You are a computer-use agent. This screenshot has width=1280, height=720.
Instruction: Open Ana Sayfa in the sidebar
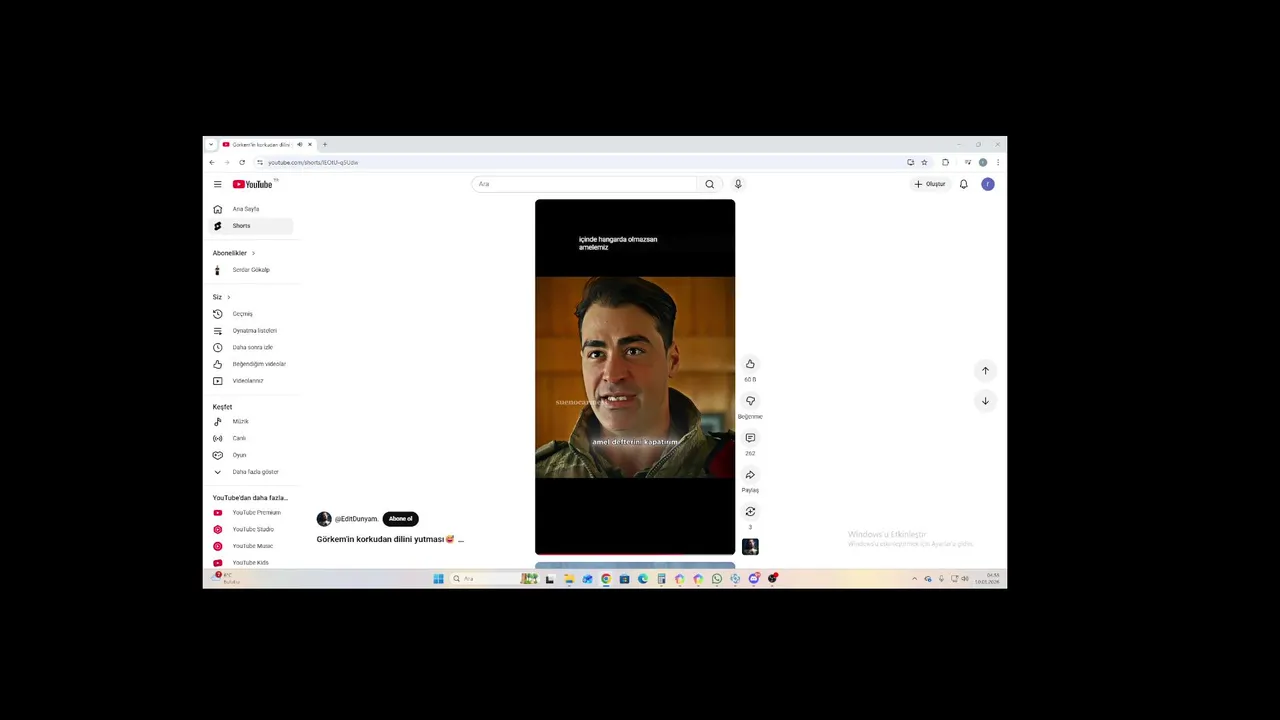coord(251,209)
